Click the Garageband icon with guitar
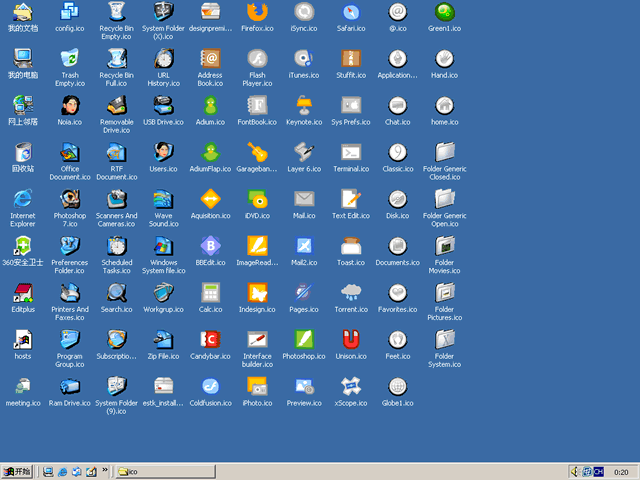The width and height of the screenshot is (640, 480). (257, 153)
